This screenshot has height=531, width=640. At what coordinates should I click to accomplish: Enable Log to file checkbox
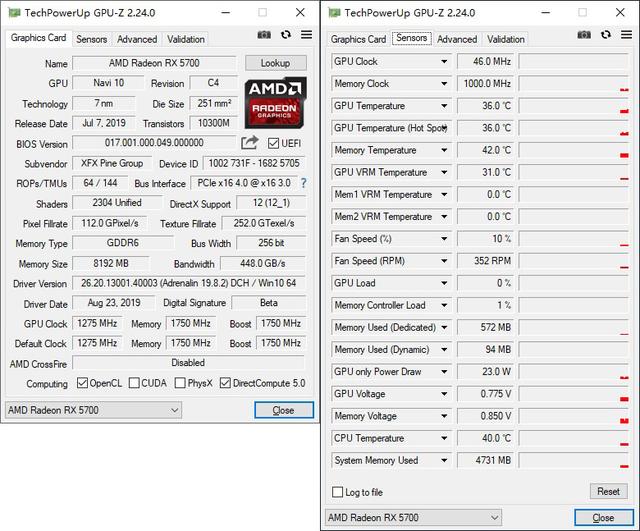(338, 492)
